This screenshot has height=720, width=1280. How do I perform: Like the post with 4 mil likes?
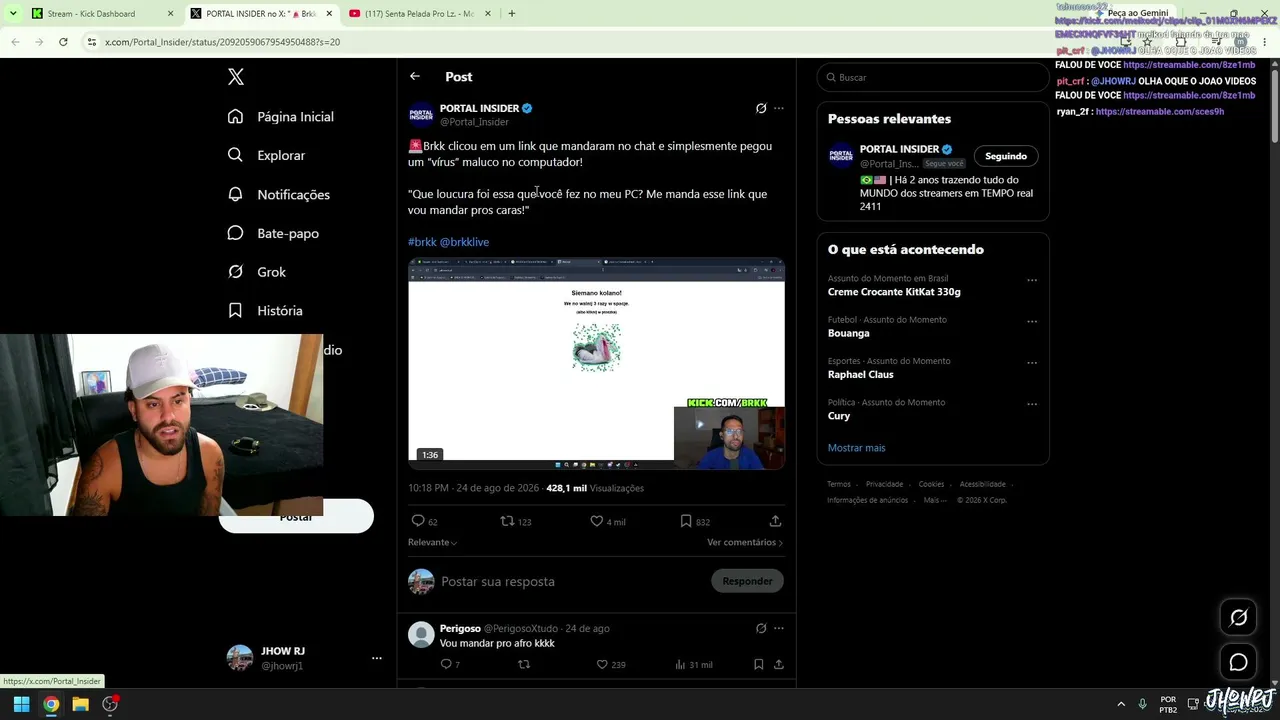[x=597, y=521]
